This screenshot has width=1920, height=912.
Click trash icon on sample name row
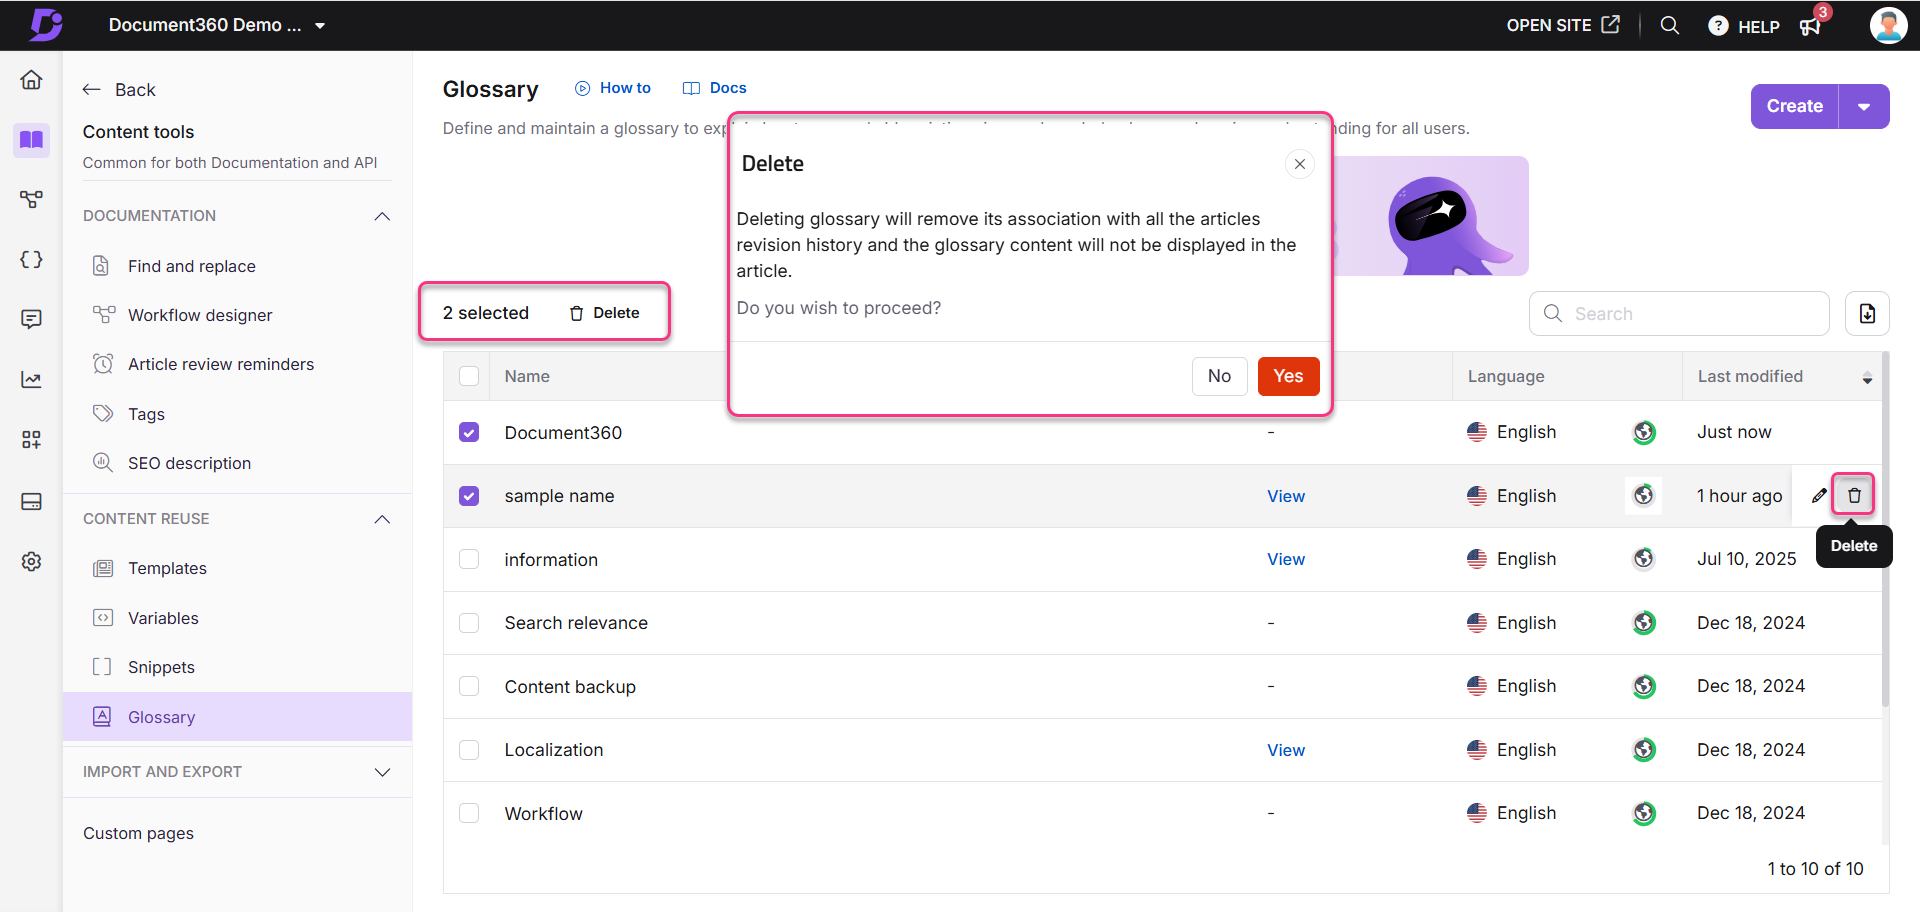point(1854,495)
